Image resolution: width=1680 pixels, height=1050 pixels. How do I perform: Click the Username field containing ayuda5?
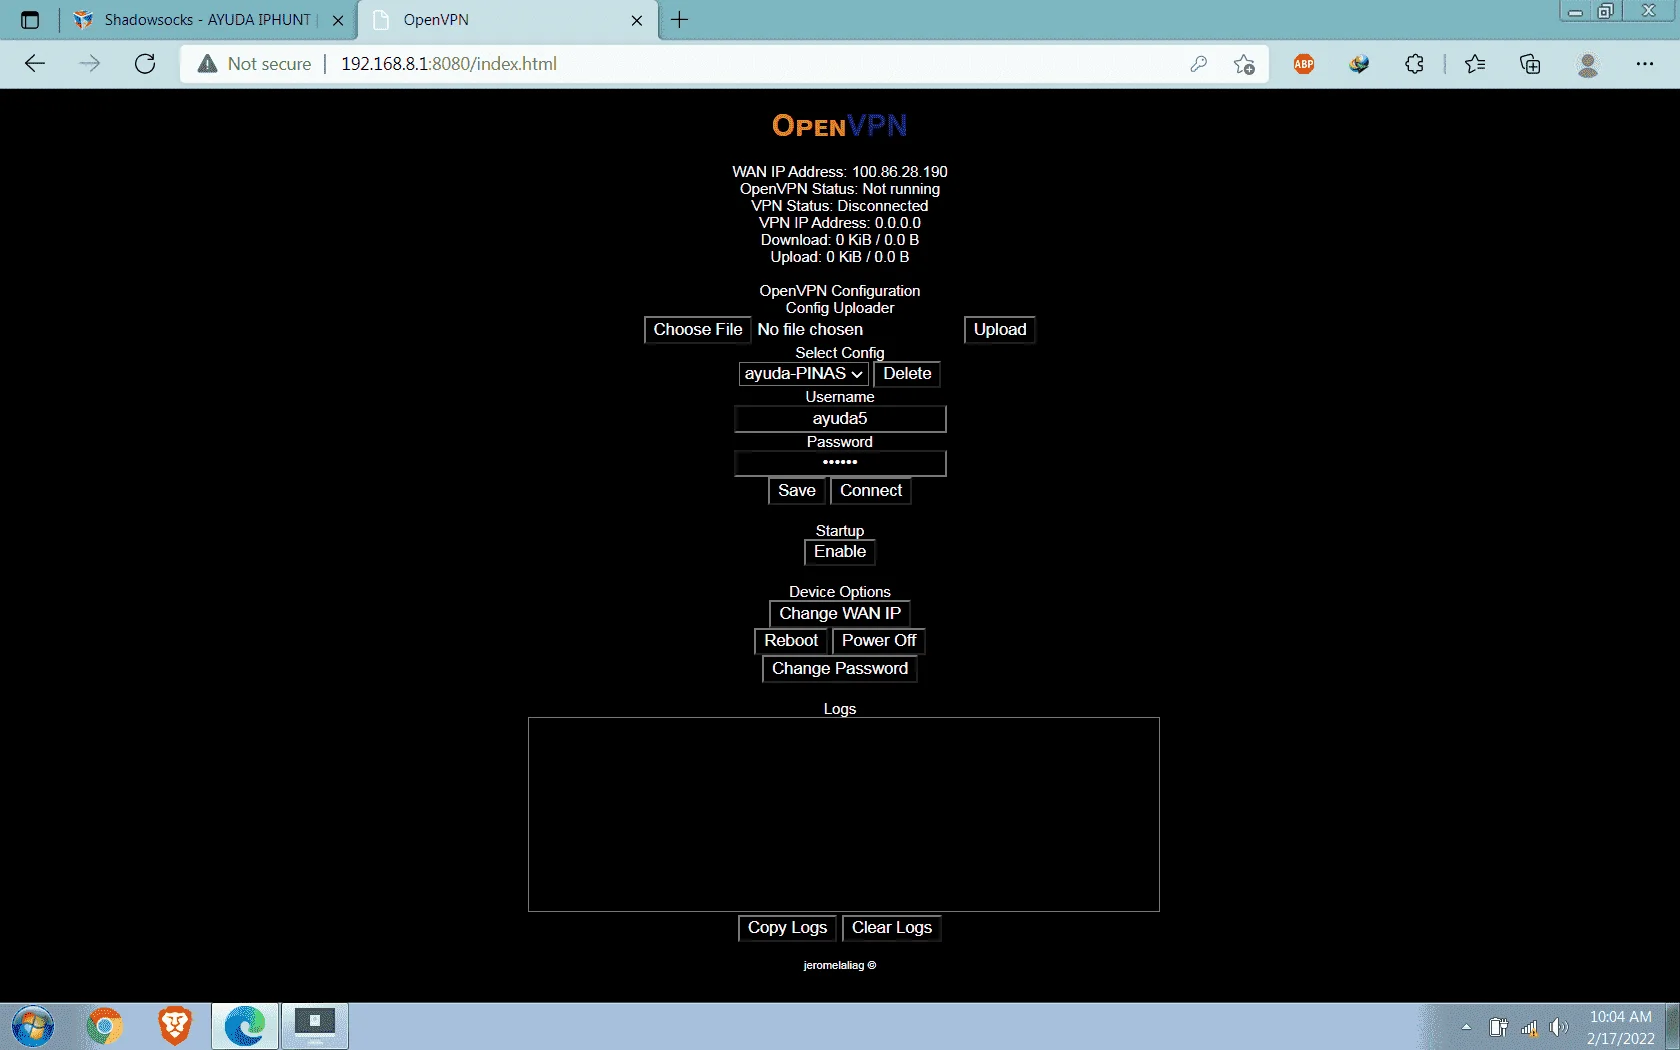coord(840,419)
